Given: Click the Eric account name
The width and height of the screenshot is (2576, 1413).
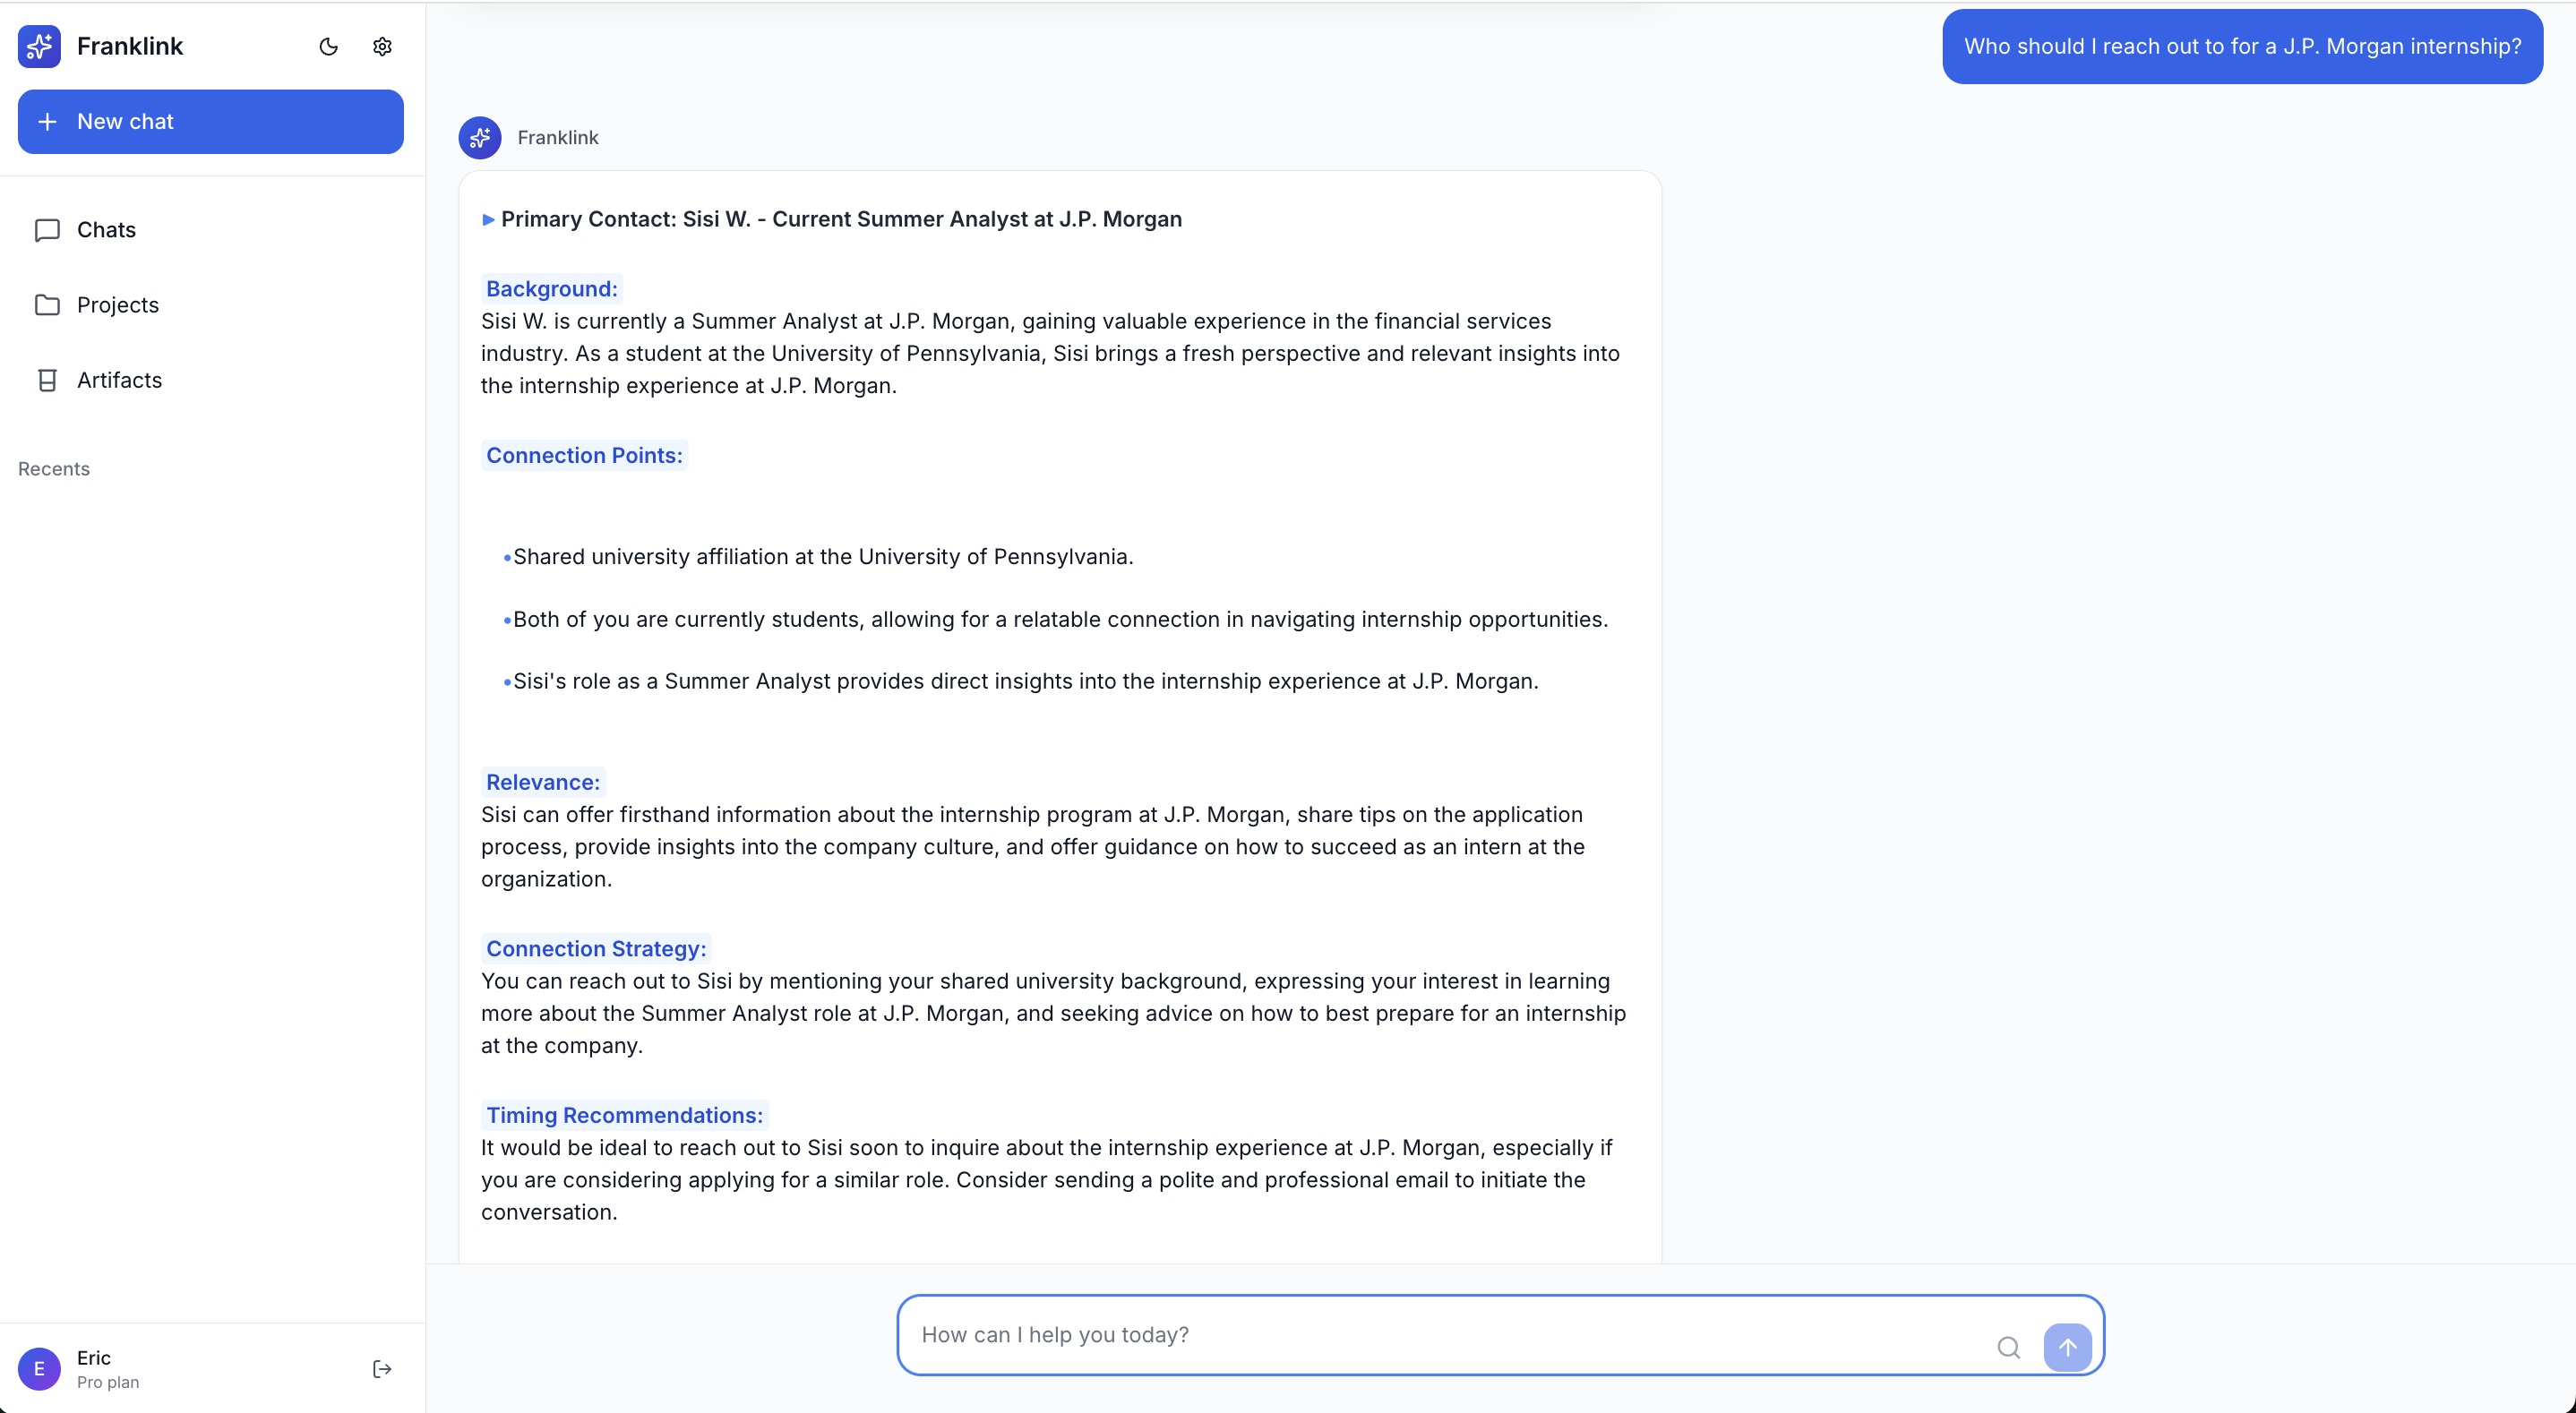Looking at the screenshot, I should point(94,1358).
